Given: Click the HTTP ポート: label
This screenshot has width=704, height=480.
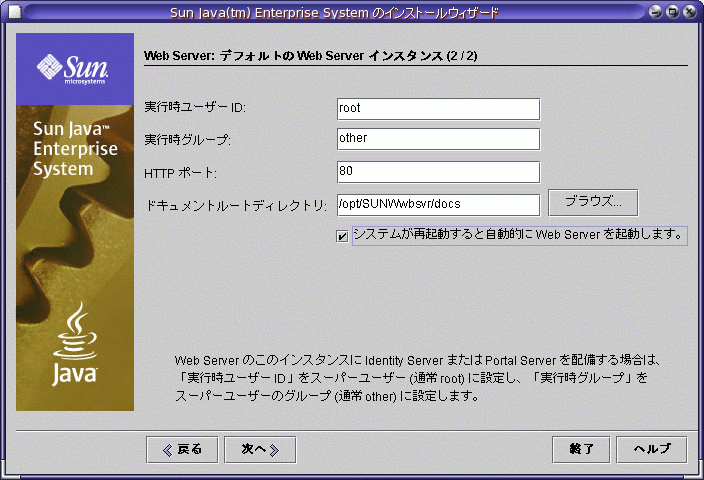Looking at the screenshot, I should point(180,173).
